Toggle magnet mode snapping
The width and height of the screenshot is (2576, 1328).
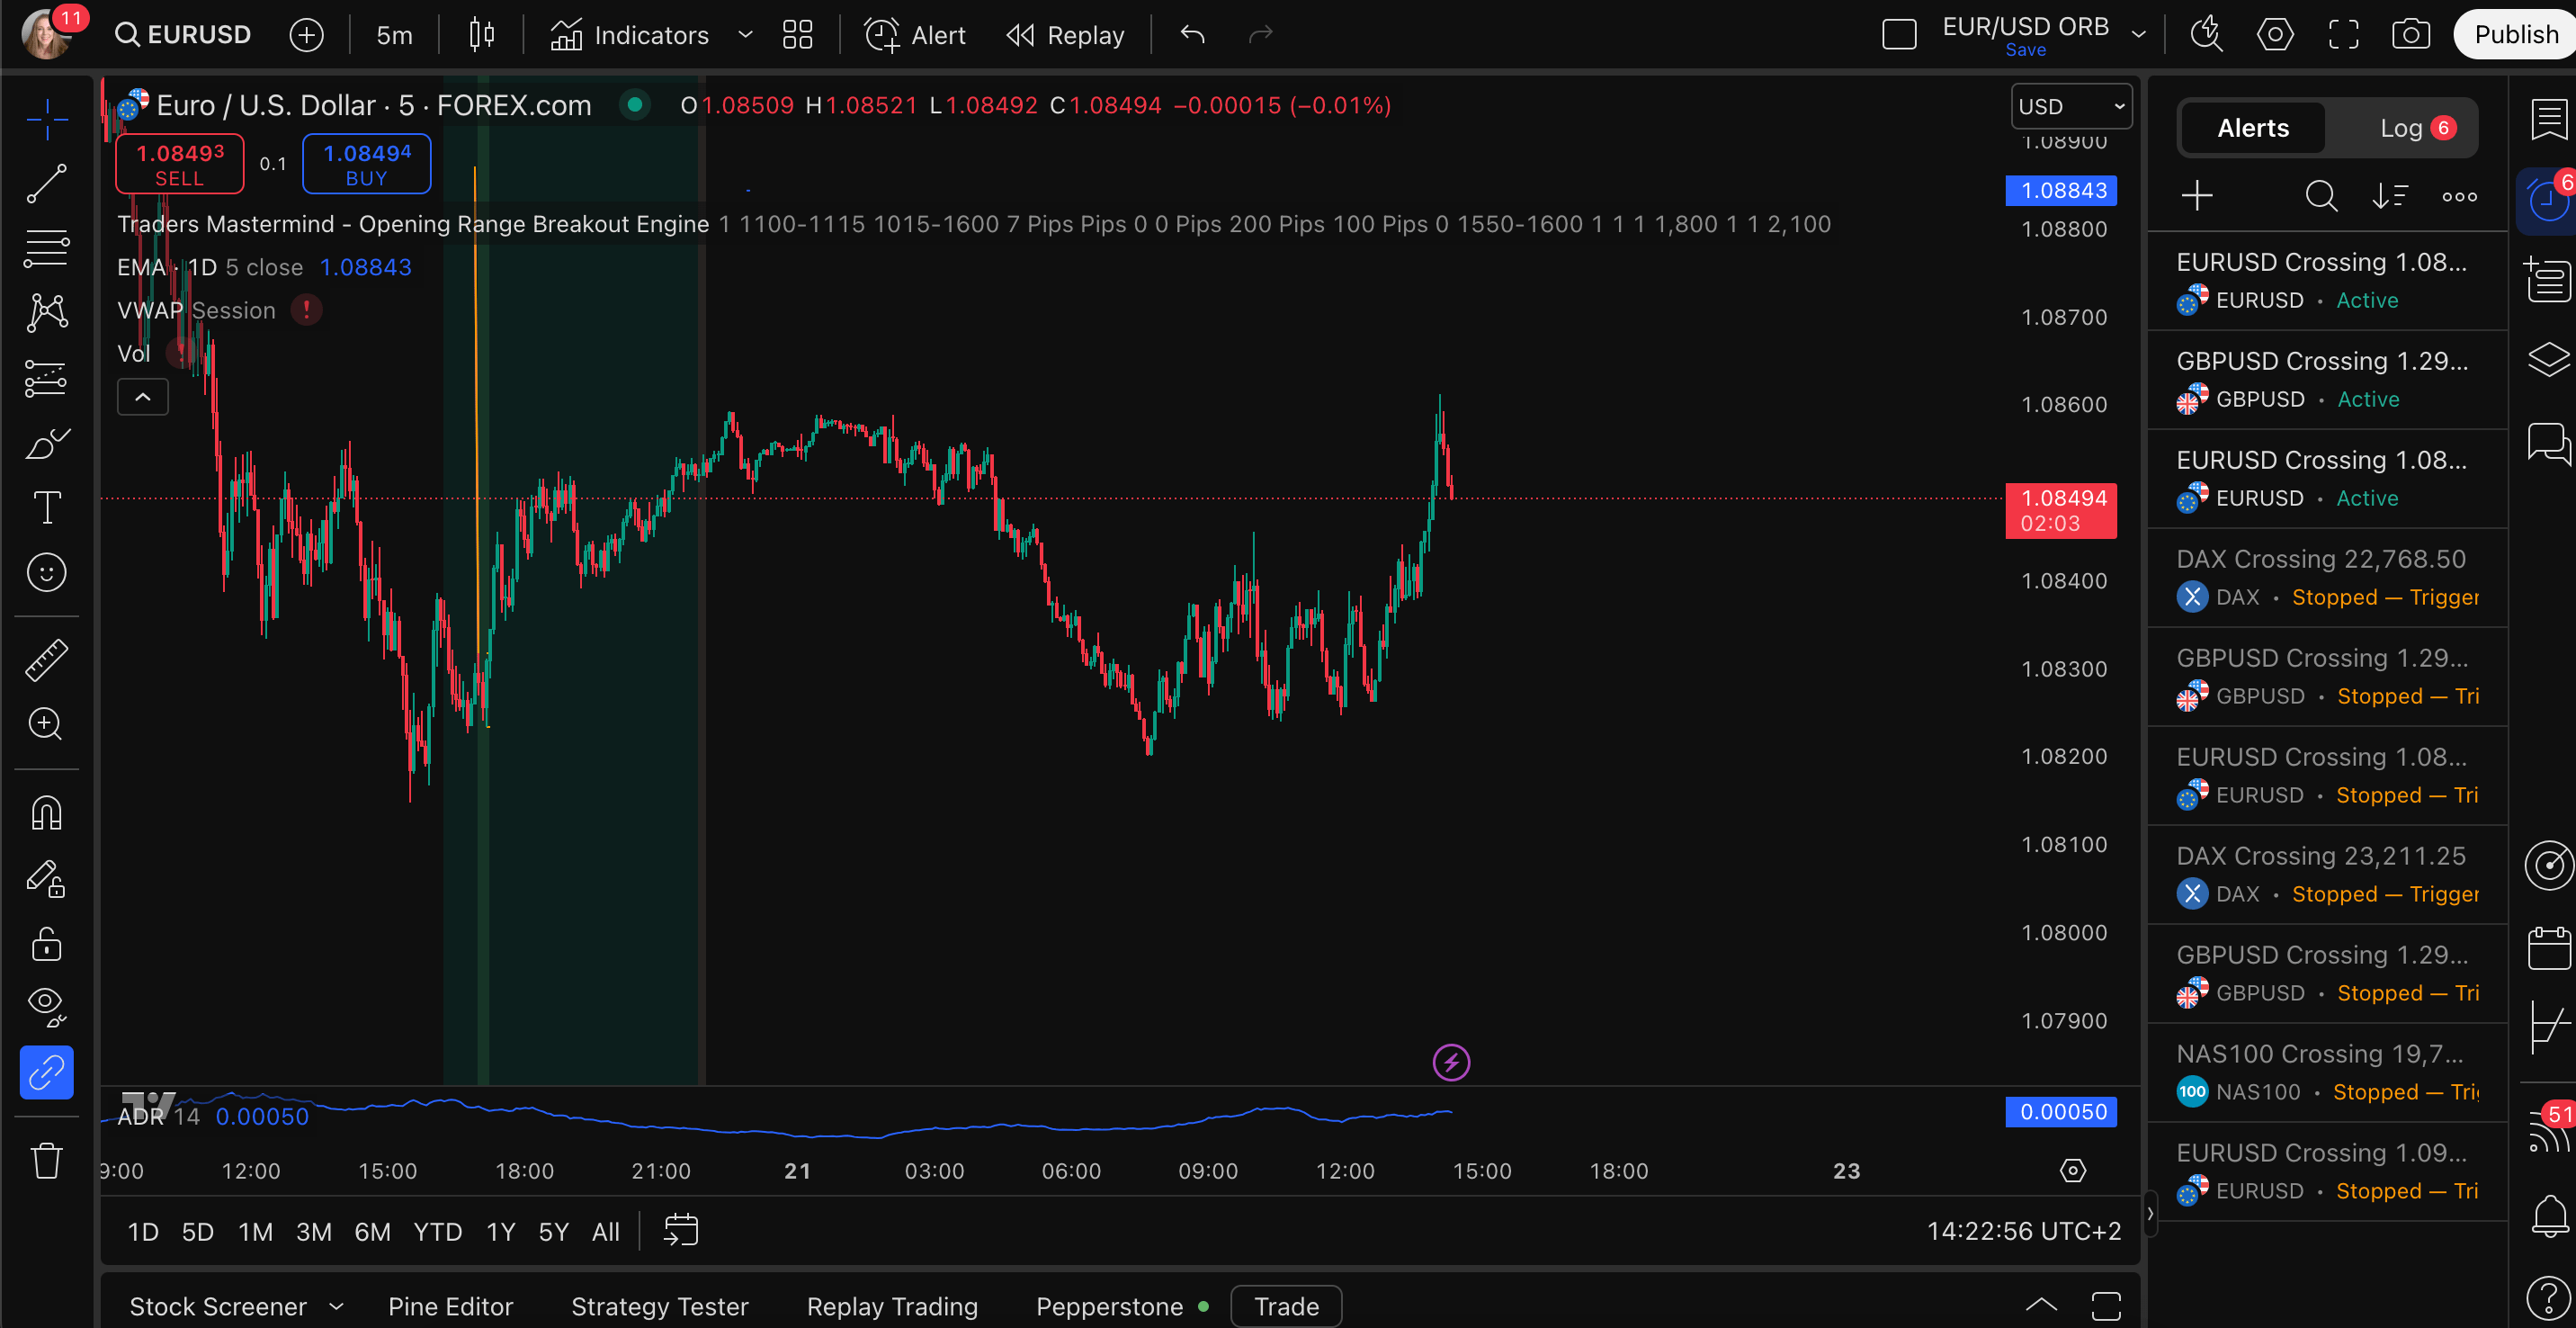click(x=46, y=813)
